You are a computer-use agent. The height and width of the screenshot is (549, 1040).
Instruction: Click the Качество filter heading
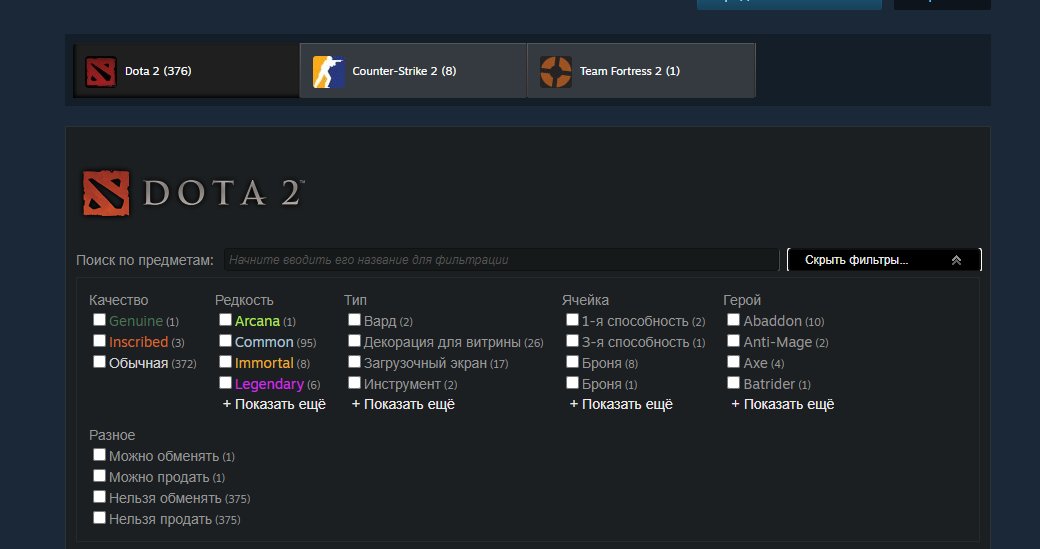119,300
